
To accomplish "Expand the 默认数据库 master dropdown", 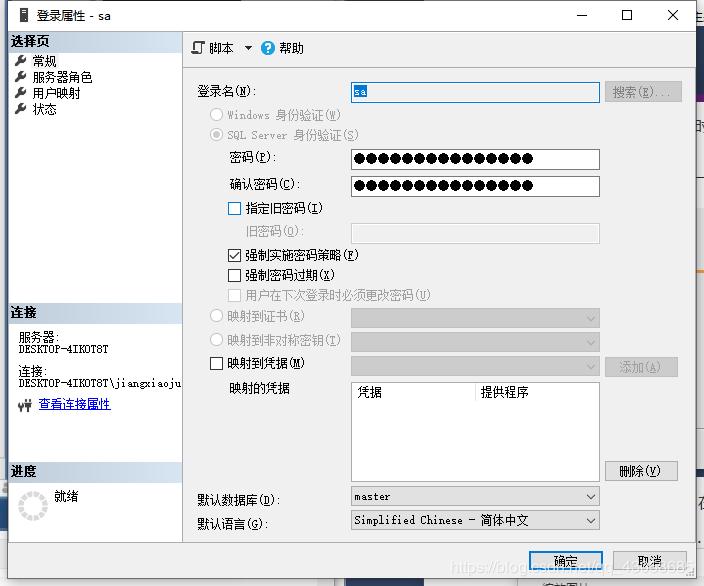I will [590, 497].
